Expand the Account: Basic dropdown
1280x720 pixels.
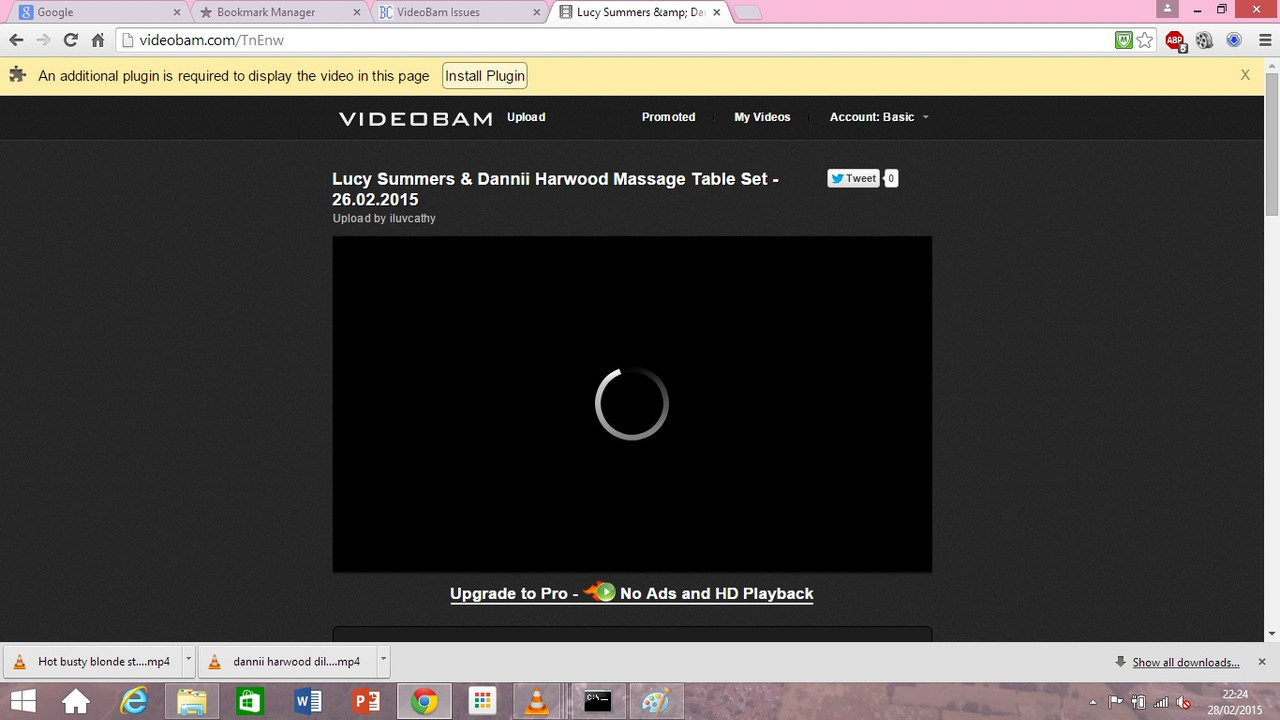point(879,117)
